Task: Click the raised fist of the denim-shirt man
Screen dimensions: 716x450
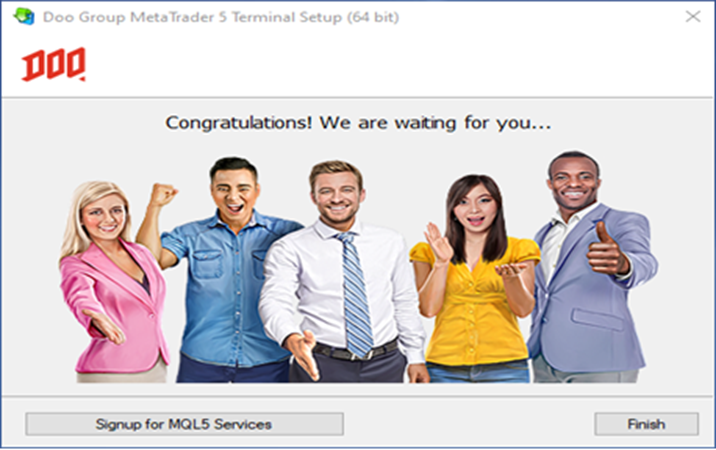Action: tap(163, 195)
